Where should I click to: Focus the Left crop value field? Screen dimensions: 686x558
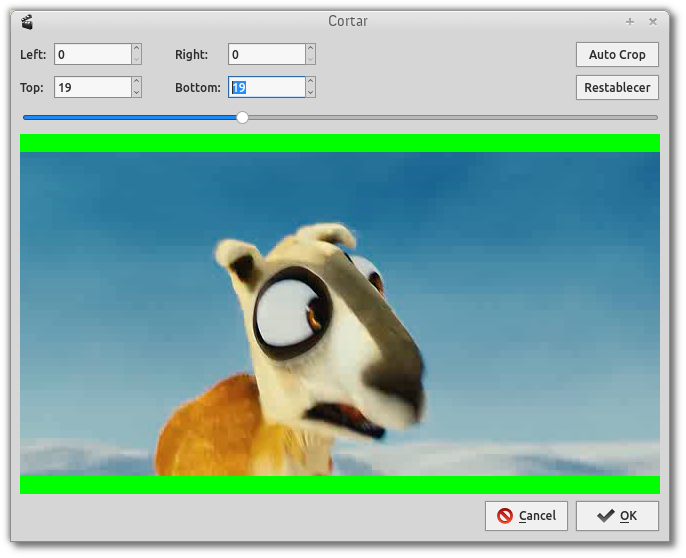[93, 54]
